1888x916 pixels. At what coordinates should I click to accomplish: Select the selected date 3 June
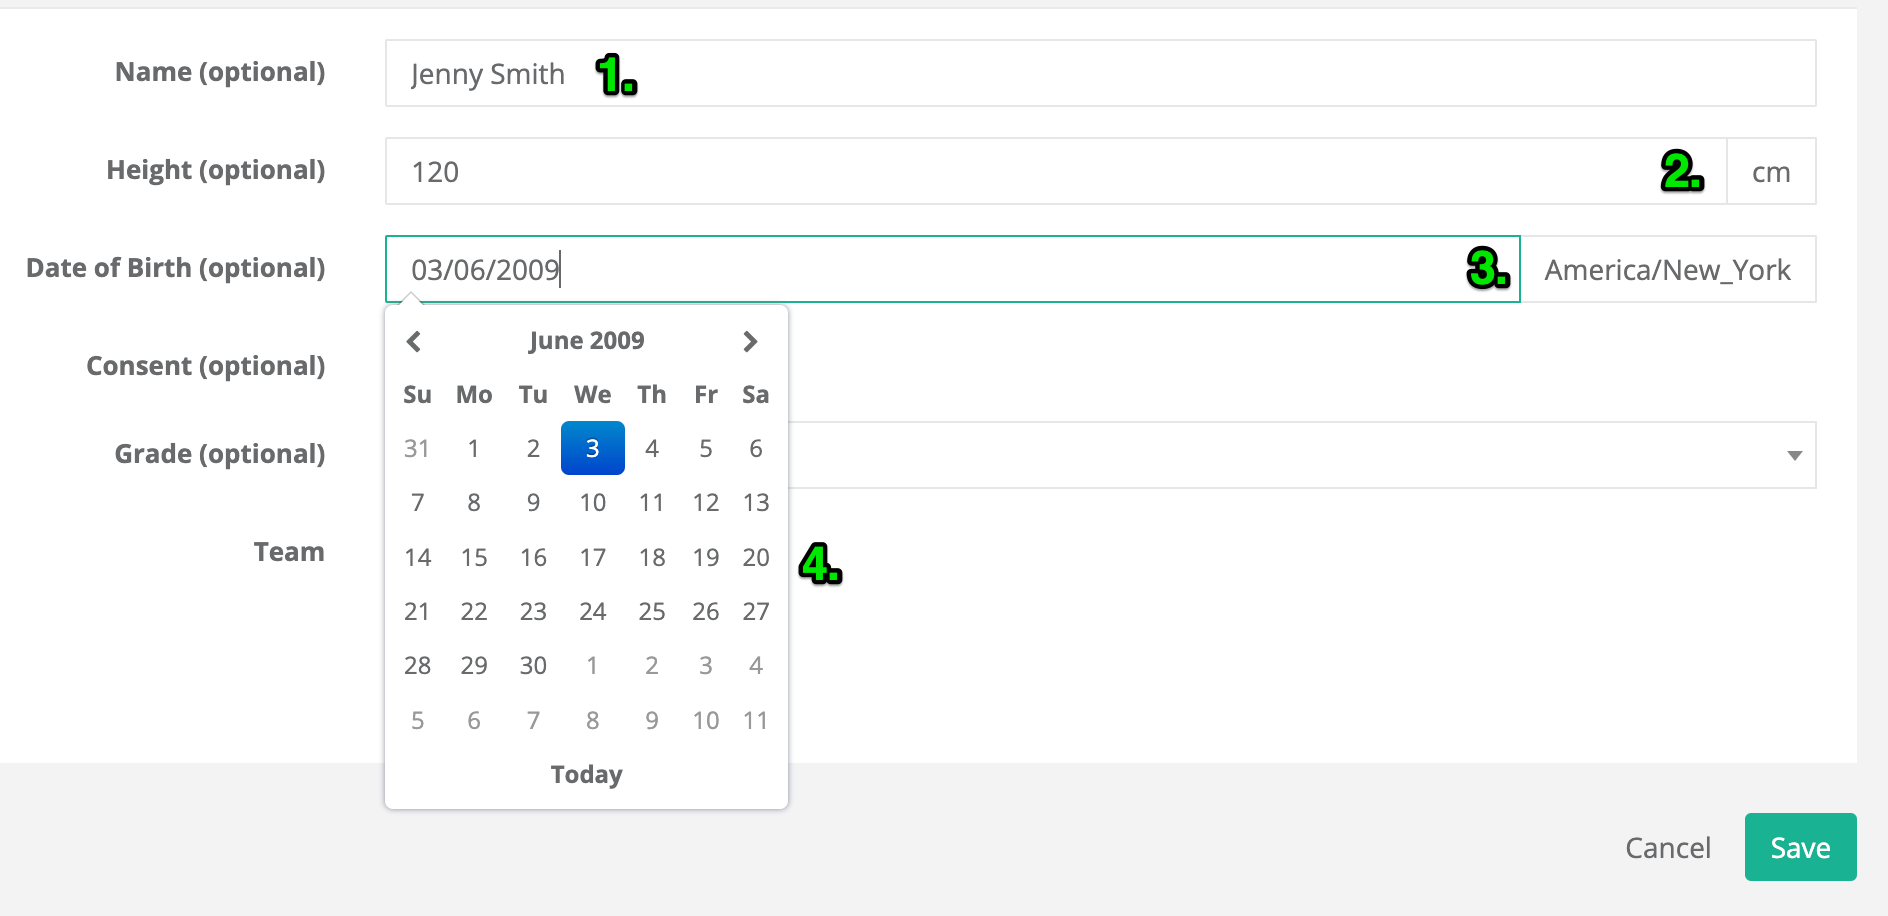point(593,448)
